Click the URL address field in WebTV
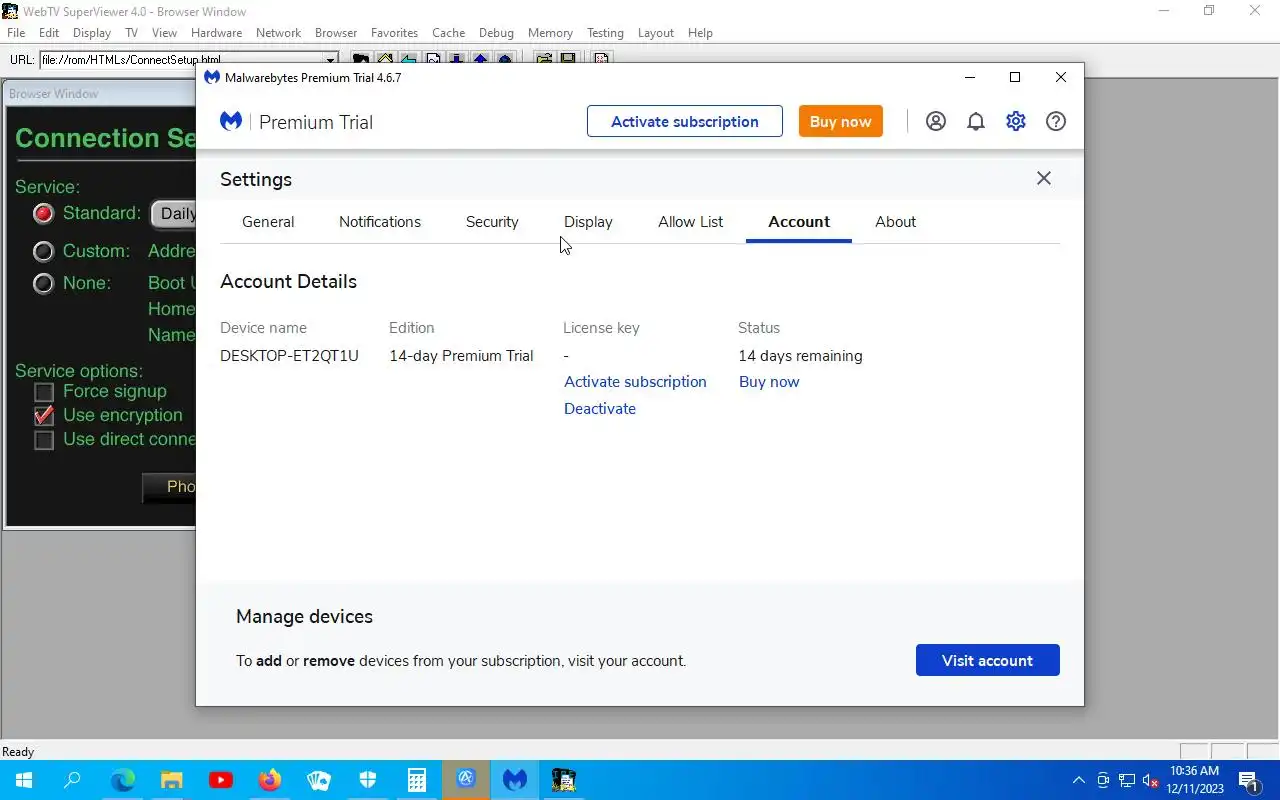Viewport: 1280px width, 800px height. 188,60
